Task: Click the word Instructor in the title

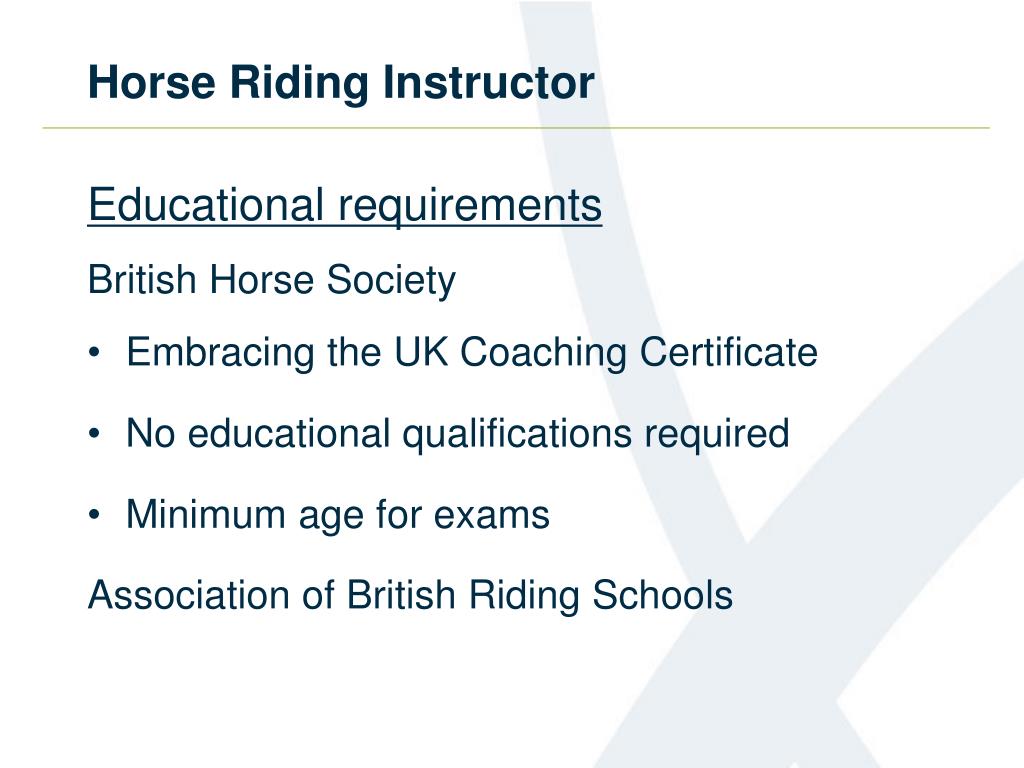Action: tap(488, 83)
